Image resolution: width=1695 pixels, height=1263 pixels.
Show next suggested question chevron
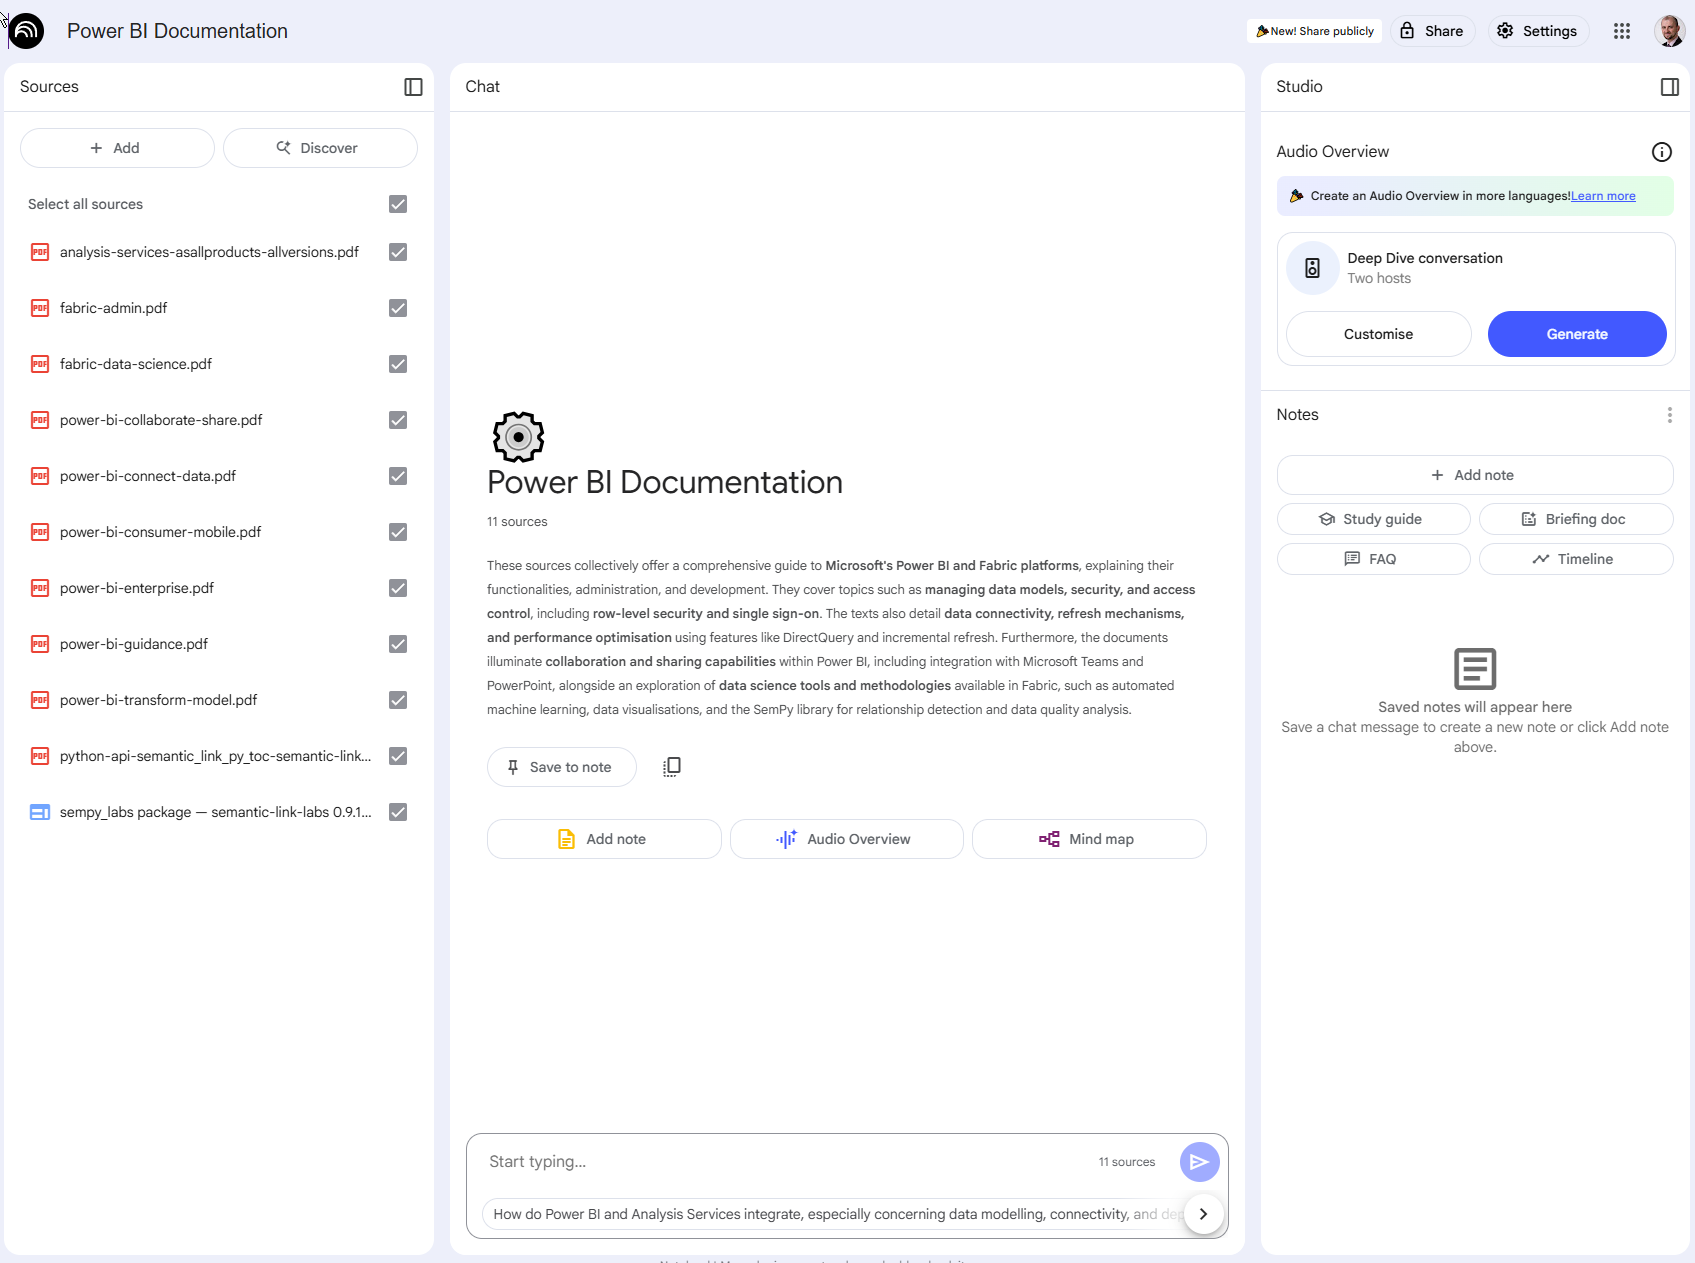coord(1203,1214)
